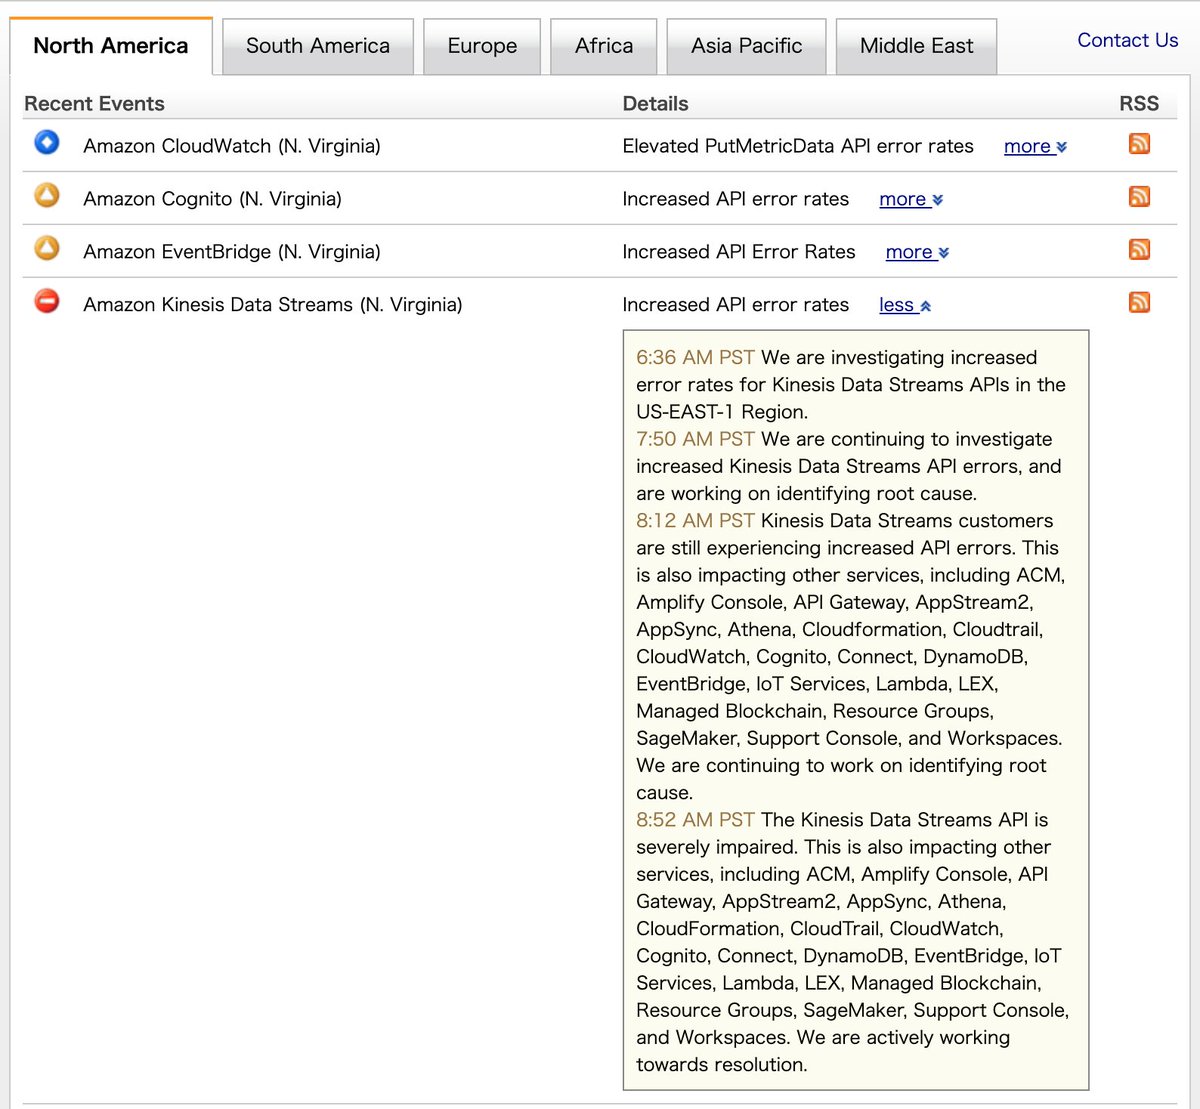Switch to the Europe tab
Screen dimensions: 1200x1109
482,46
